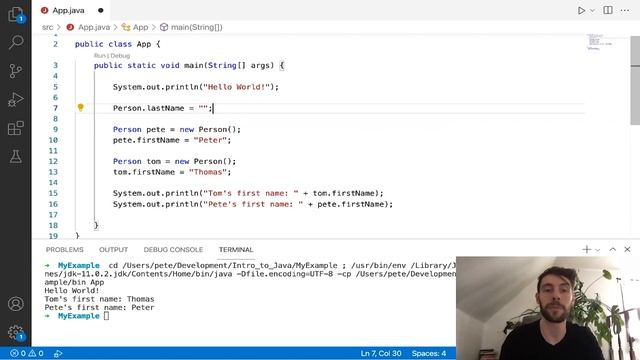The height and width of the screenshot is (360, 640).
Task: Click the App class breadcrumb
Action: 140,27
